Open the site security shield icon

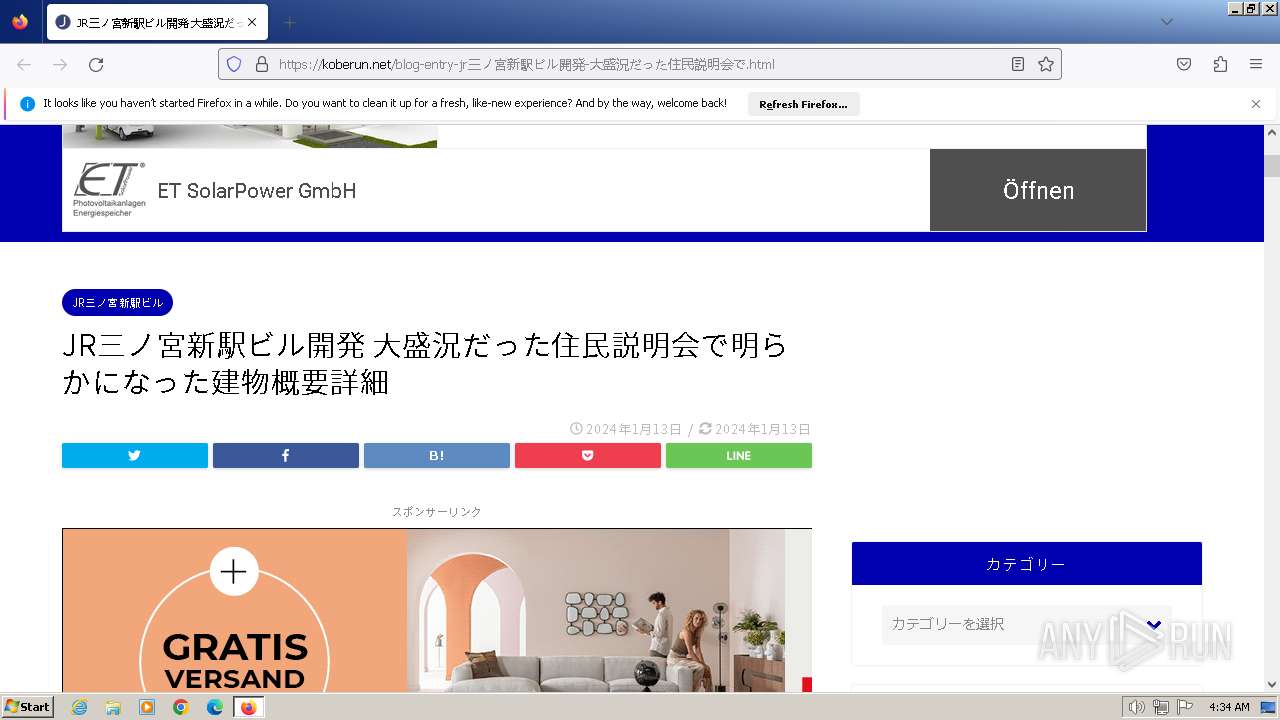234,64
